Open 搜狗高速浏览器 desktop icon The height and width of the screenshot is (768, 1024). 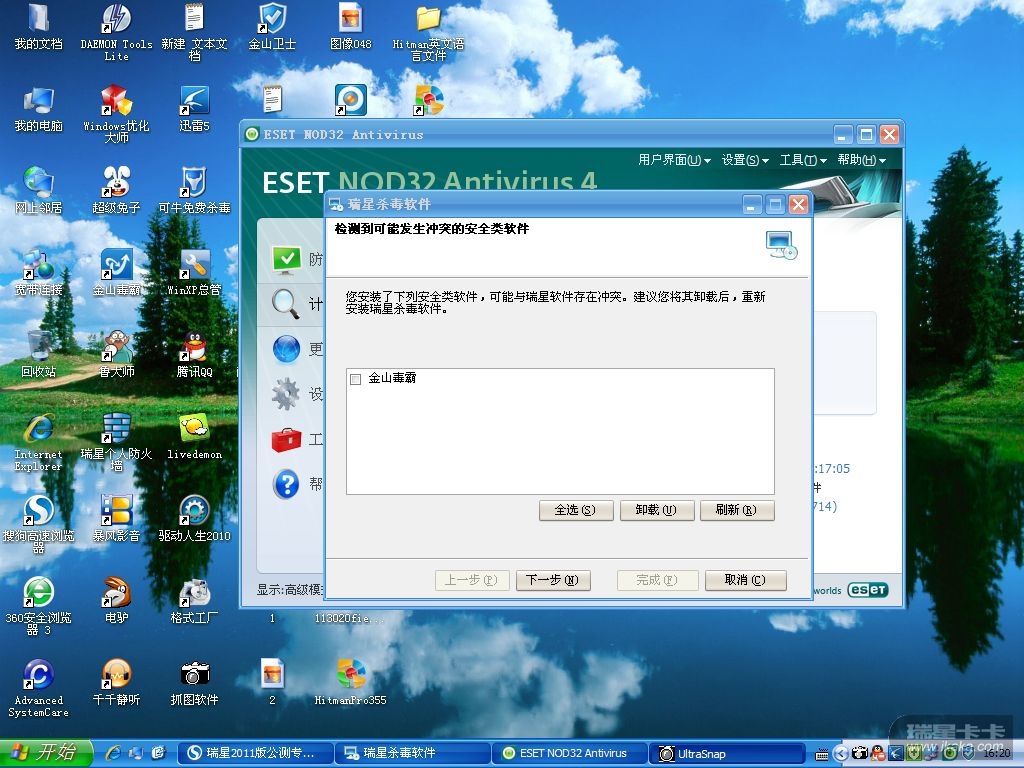(39, 524)
